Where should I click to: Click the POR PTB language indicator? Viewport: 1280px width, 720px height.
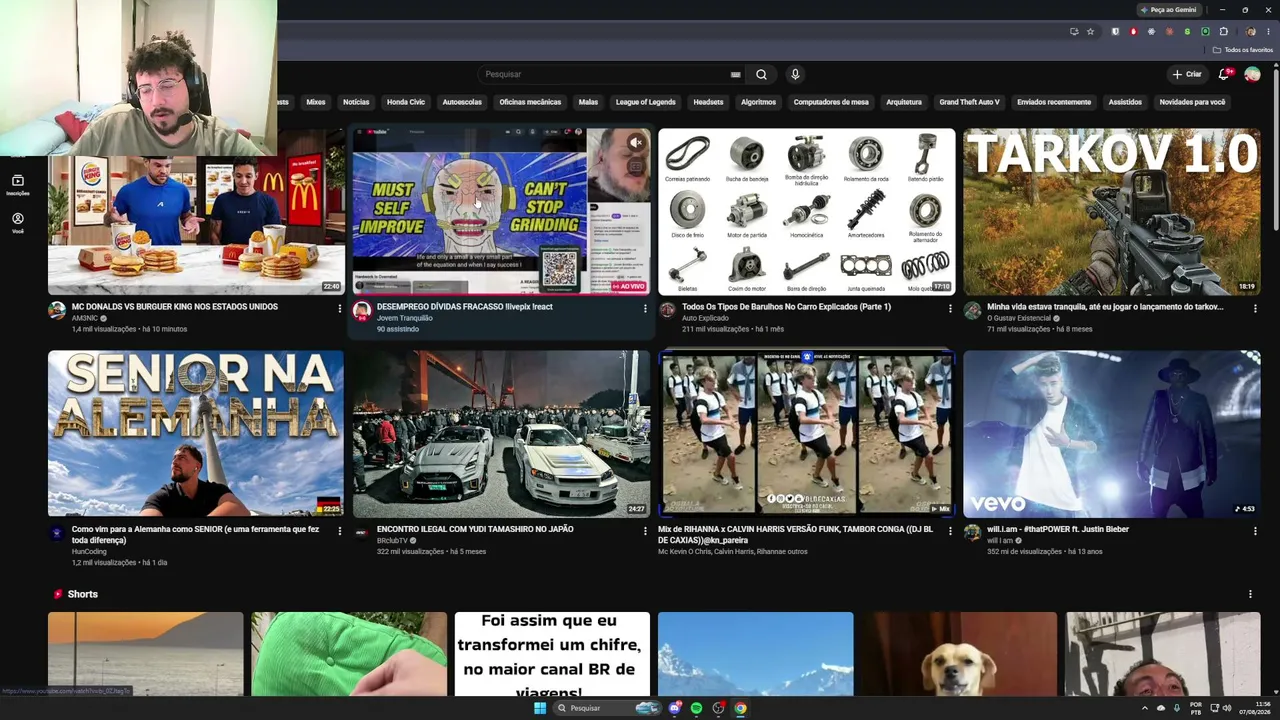[1197, 708]
